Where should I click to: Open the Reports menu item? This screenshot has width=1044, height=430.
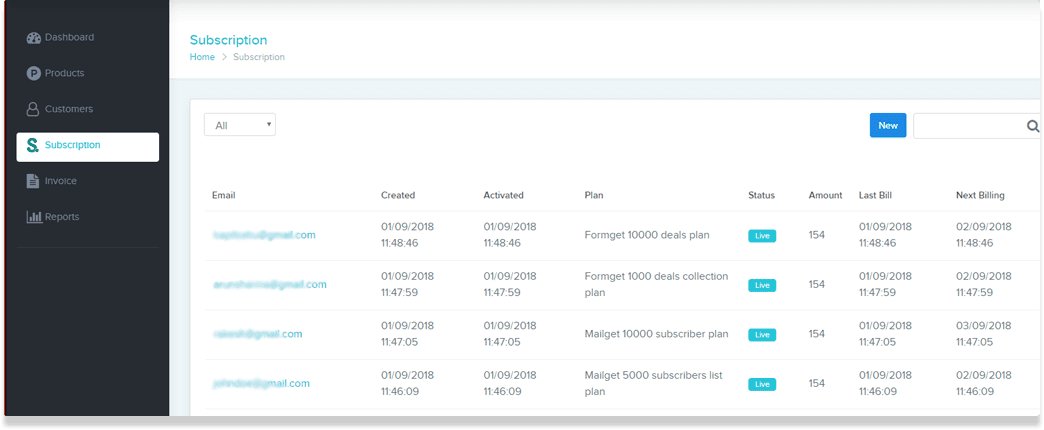(62, 217)
